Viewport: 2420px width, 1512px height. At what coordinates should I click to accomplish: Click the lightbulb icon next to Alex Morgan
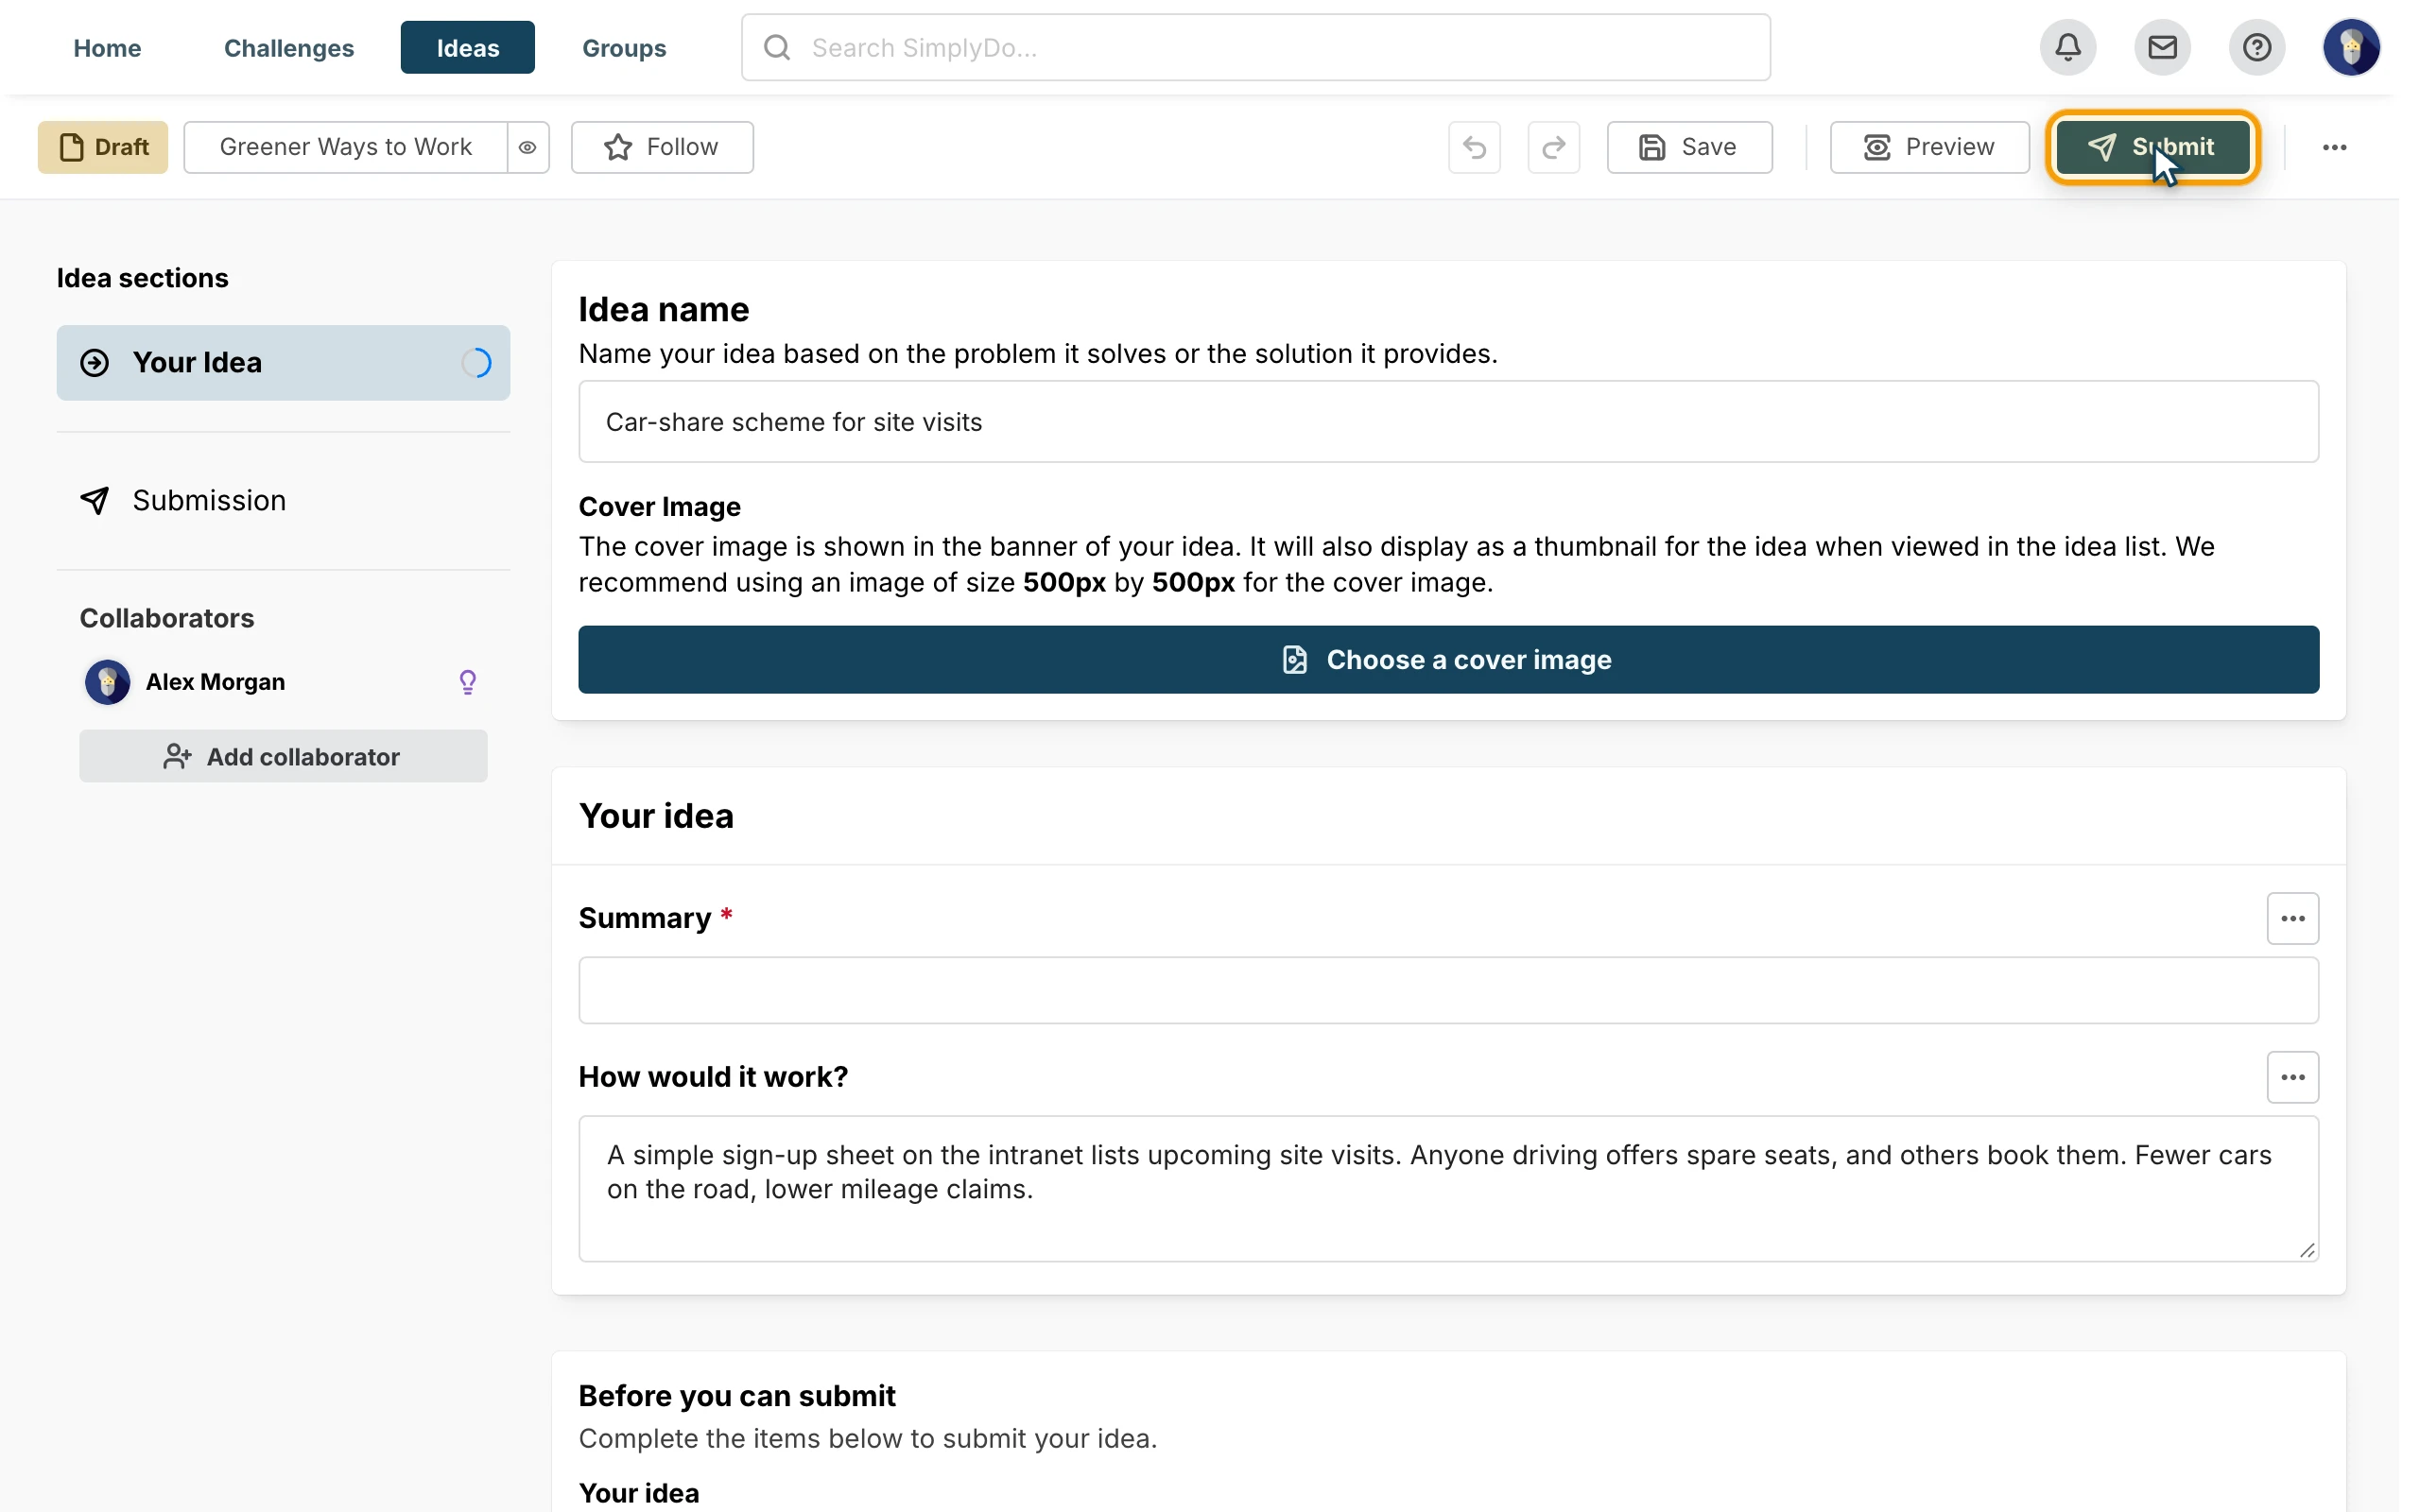pos(467,682)
